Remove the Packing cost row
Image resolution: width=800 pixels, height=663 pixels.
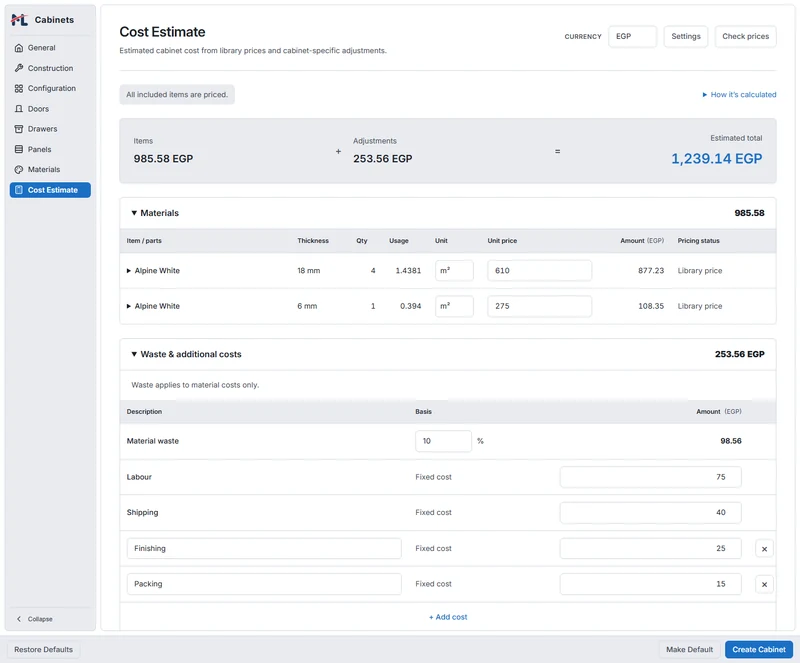point(764,584)
